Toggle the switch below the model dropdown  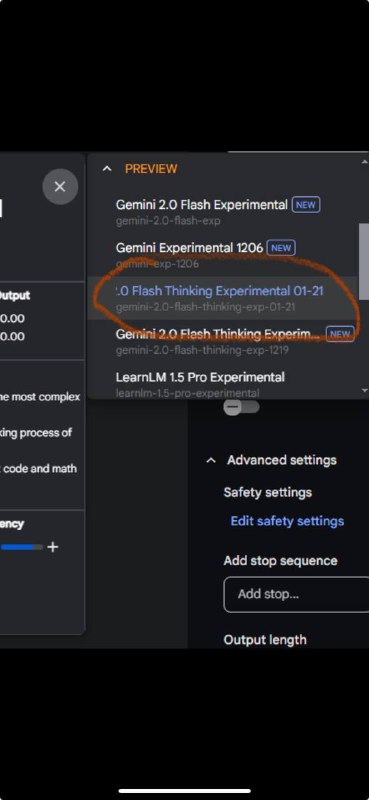pyautogui.click(x=241, y=407)
